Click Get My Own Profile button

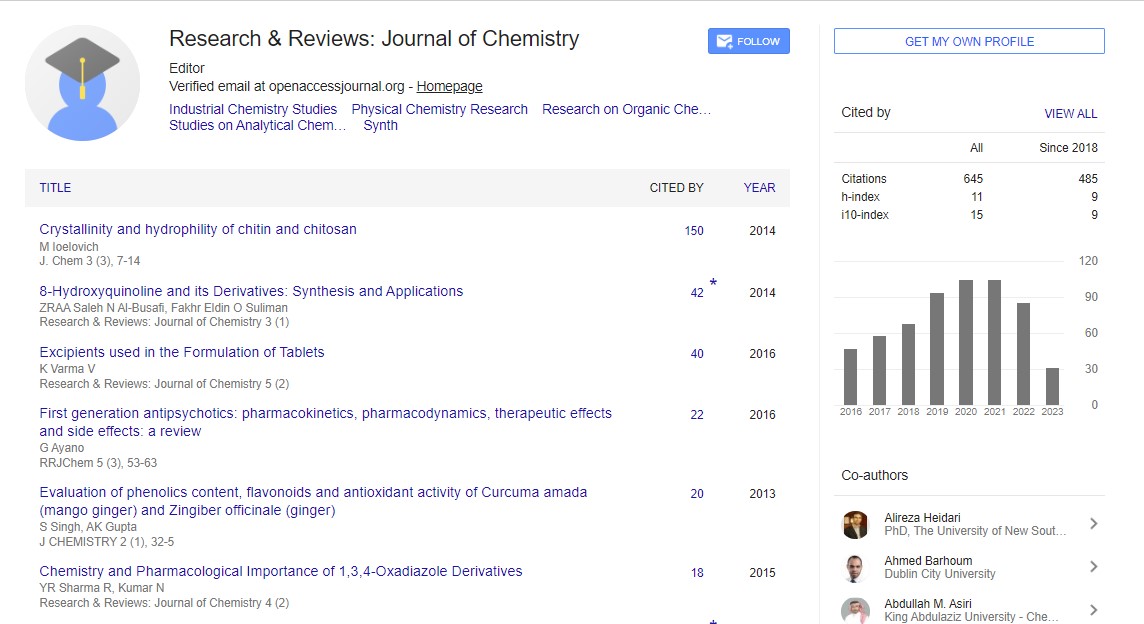click(969, 41)
